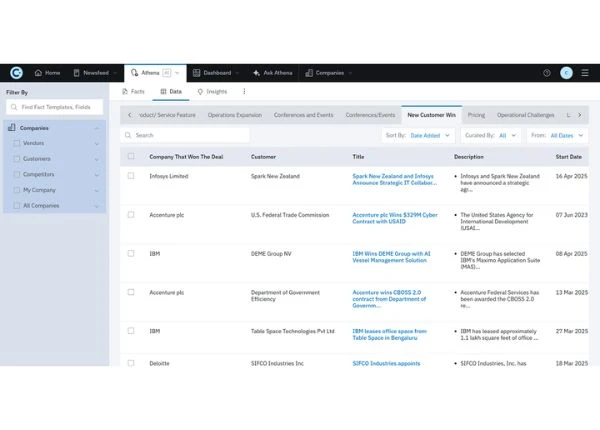Image resolution: width=600 pixels, height=430 pixels.
Task: Open the Operational Challenges tab
Action: (525, 115)
